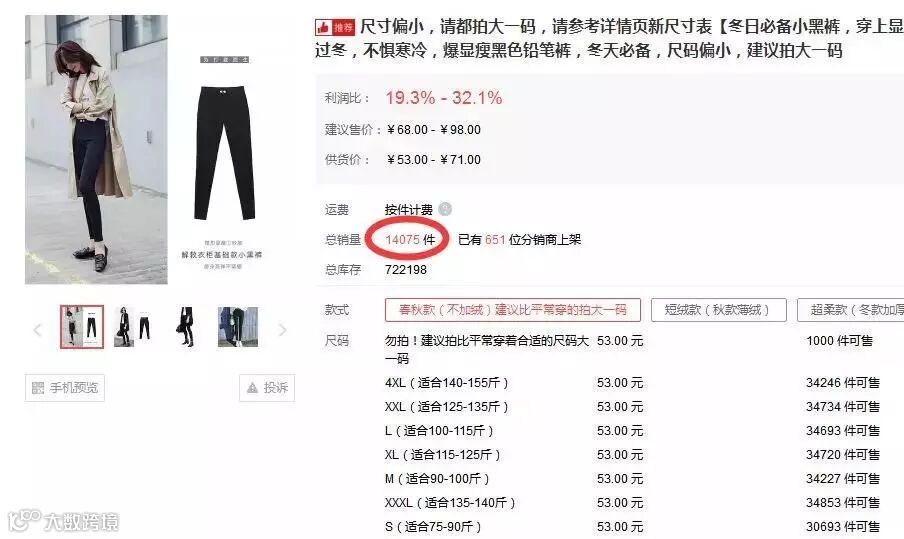Select the third product thumbnail
The image size is (904, 539).
pyautogui.click(x=186, y=327)
